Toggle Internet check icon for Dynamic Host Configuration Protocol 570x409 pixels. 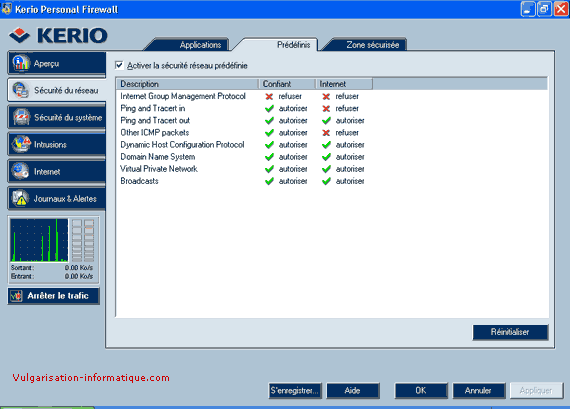tap(326, 145)
